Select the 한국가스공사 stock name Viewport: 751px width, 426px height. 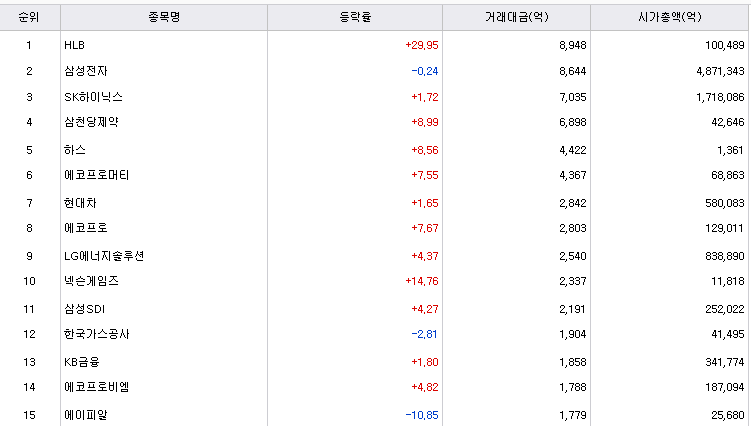point(97,334)
